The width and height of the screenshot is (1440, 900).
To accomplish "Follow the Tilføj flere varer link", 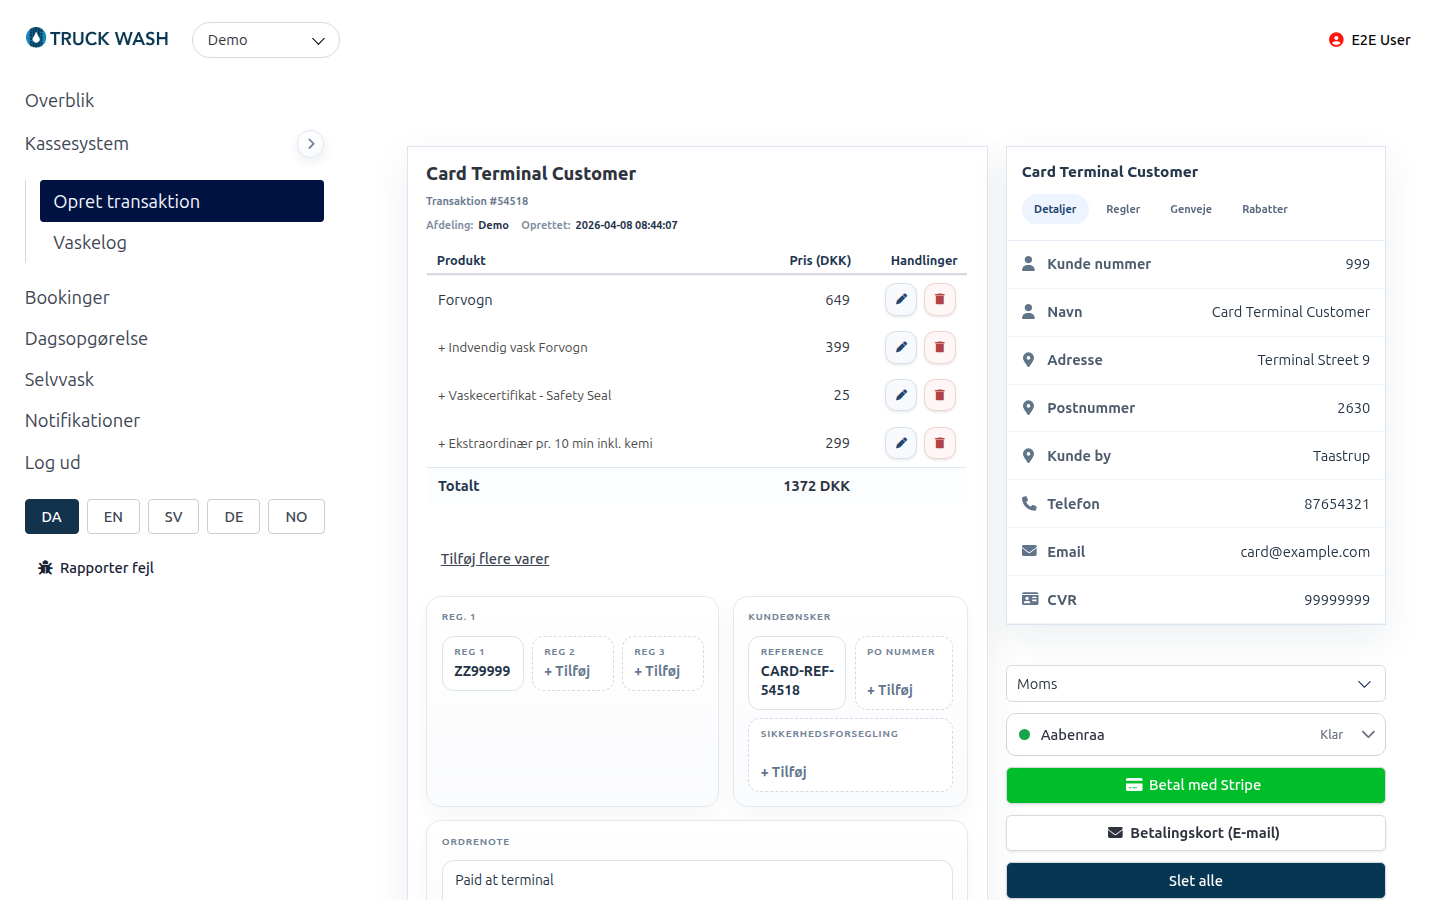I will coord(495,559).
